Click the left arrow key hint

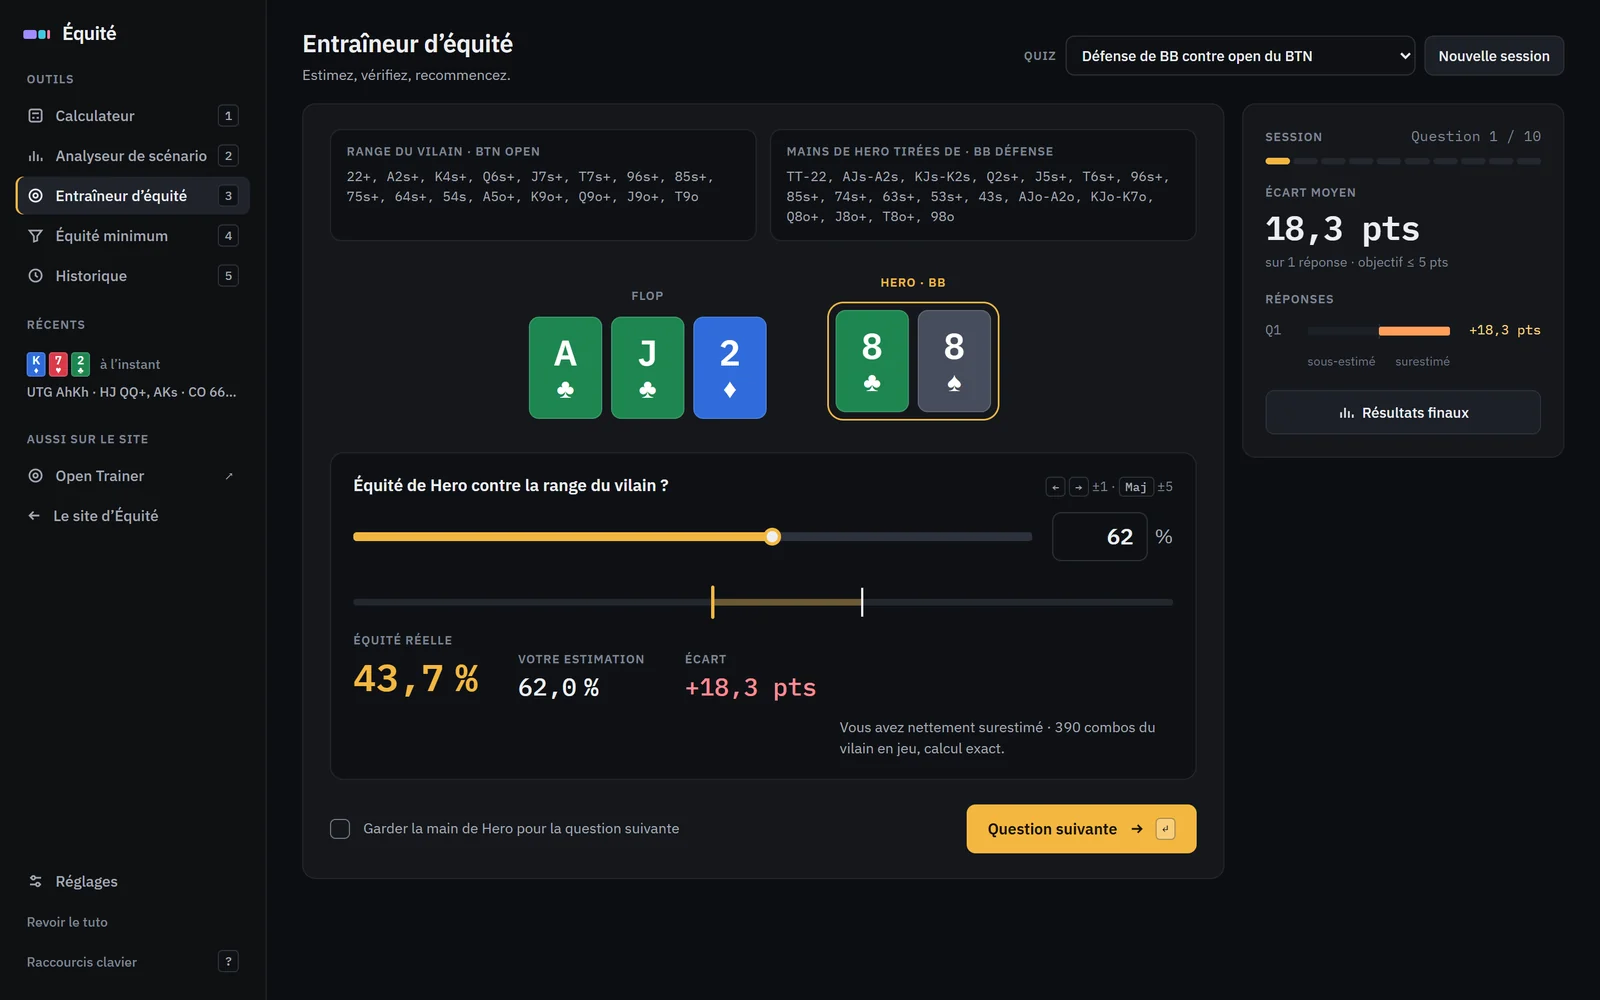tap(1055, 487)
